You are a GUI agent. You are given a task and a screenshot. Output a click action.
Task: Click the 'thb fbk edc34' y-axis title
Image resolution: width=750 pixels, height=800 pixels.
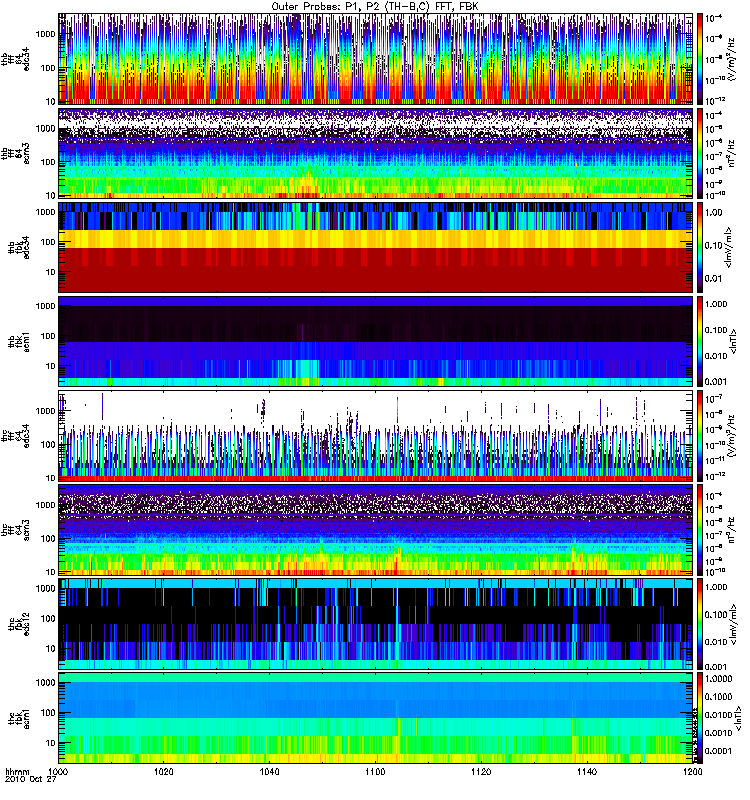pyautogui.click(x=19, y=247)
